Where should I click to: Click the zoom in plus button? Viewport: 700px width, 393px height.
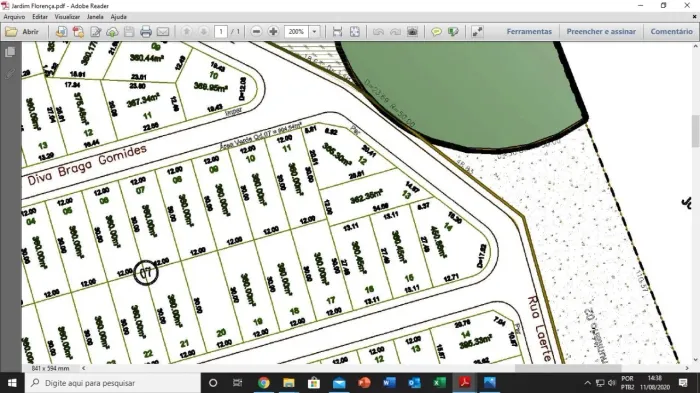pos(273,32)
